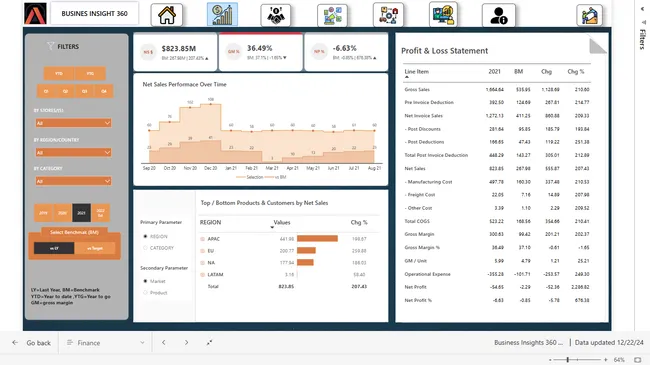Sort by the Values column arrow
The height and width of the screenshot is (365, 650).
[x=272, y=227]
